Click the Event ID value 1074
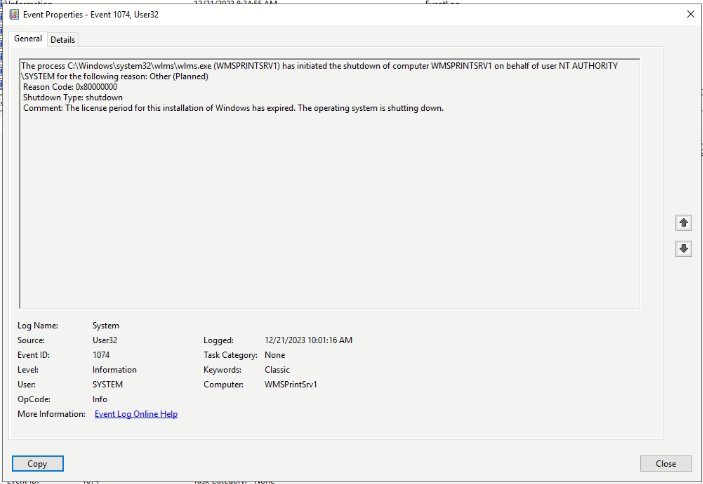Screen dimensions: 703x484 tap(101, 355)
